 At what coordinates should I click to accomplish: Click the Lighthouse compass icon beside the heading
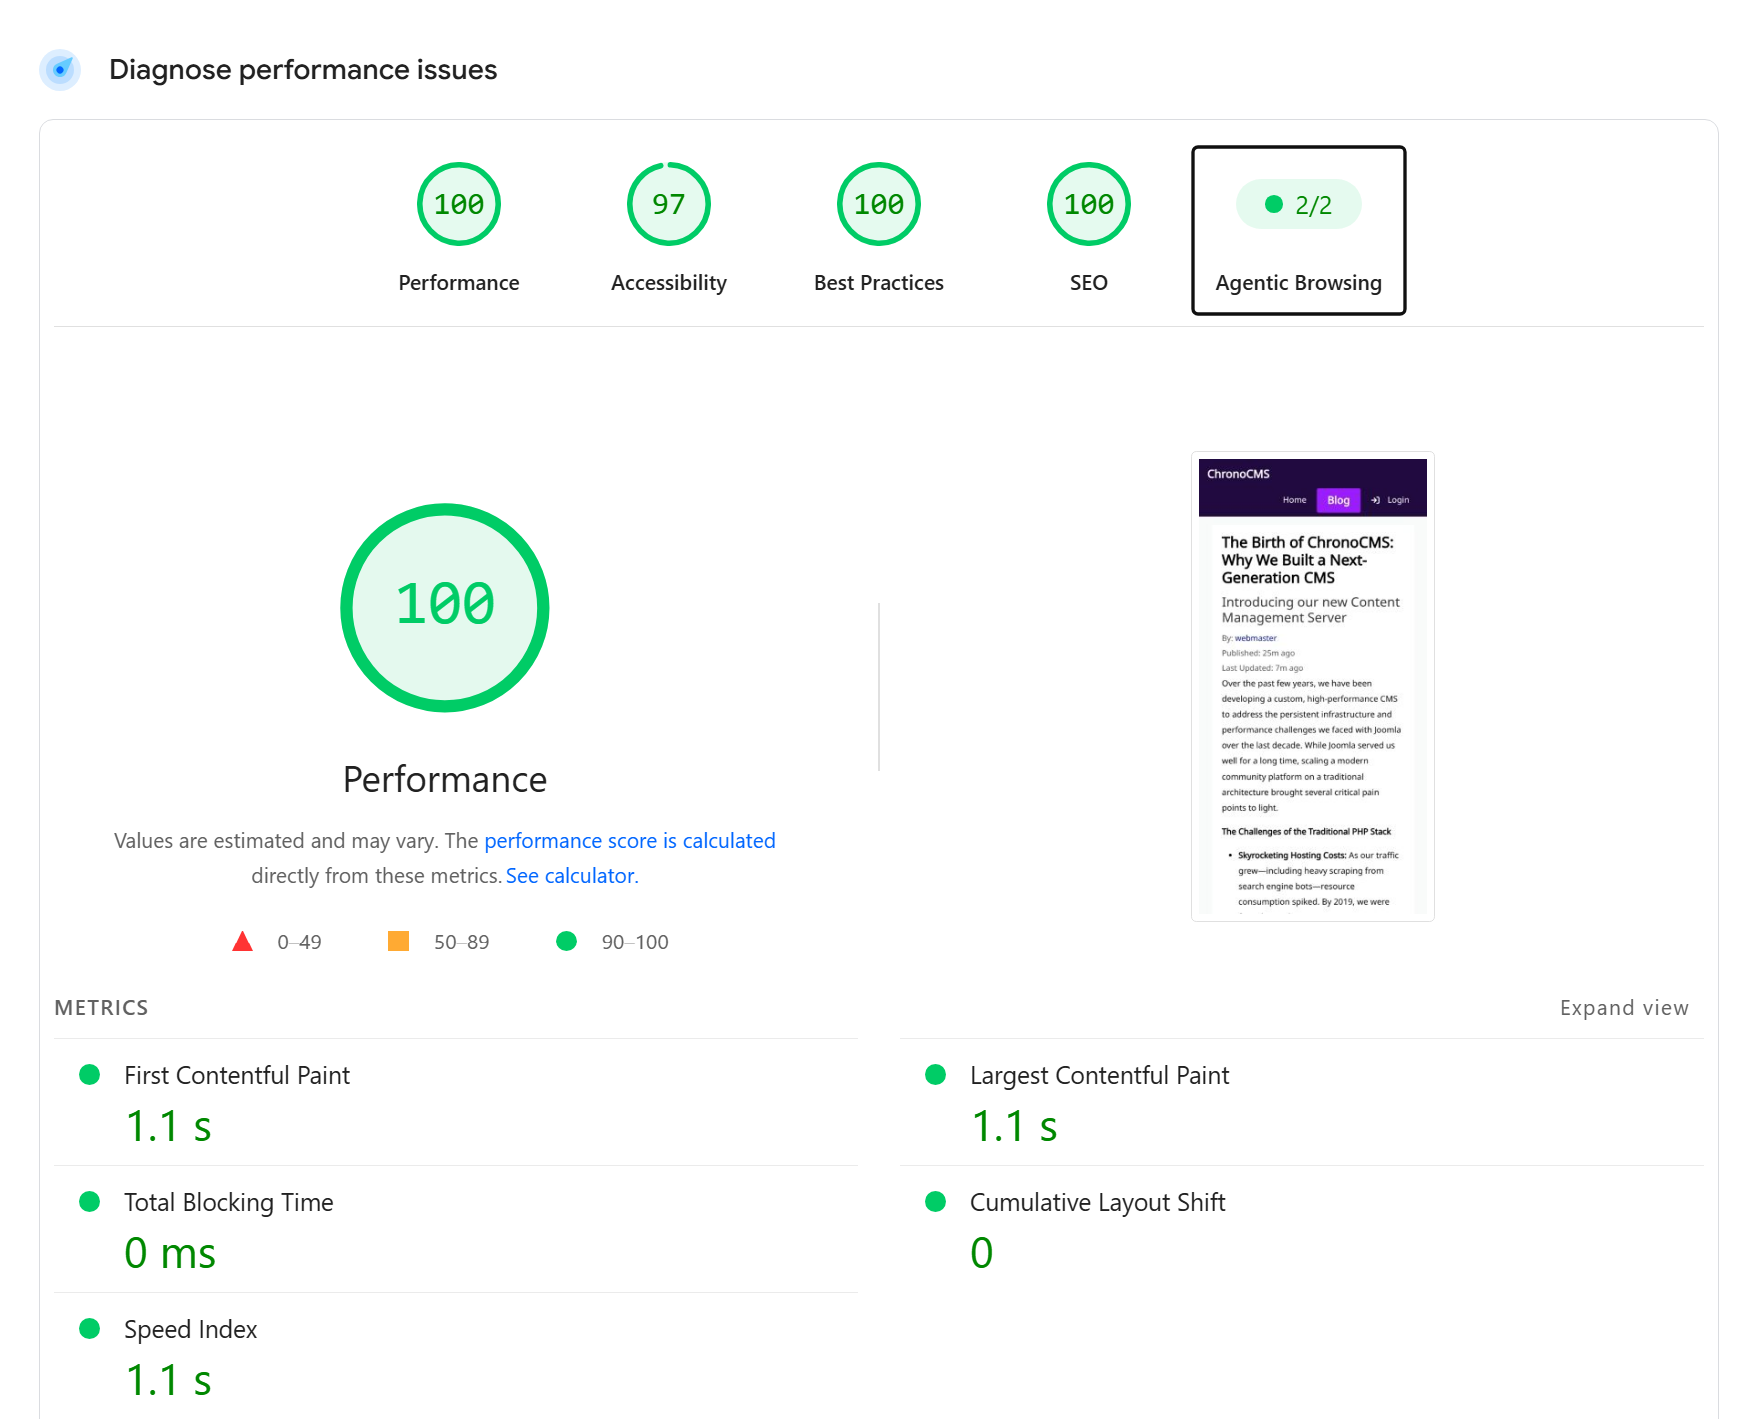[x=60, y=70]
